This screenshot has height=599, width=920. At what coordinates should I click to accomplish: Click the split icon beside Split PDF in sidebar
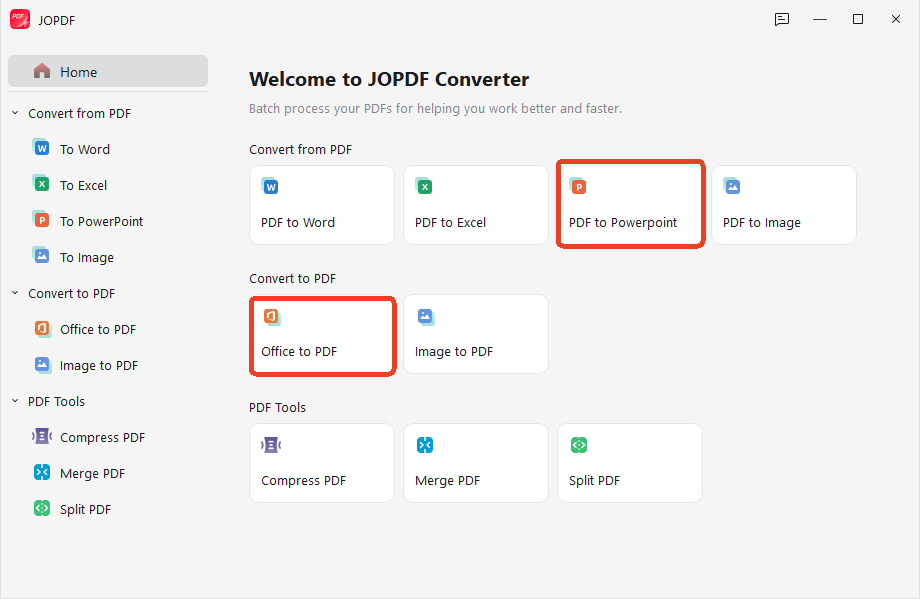click(x=42, y=508)
